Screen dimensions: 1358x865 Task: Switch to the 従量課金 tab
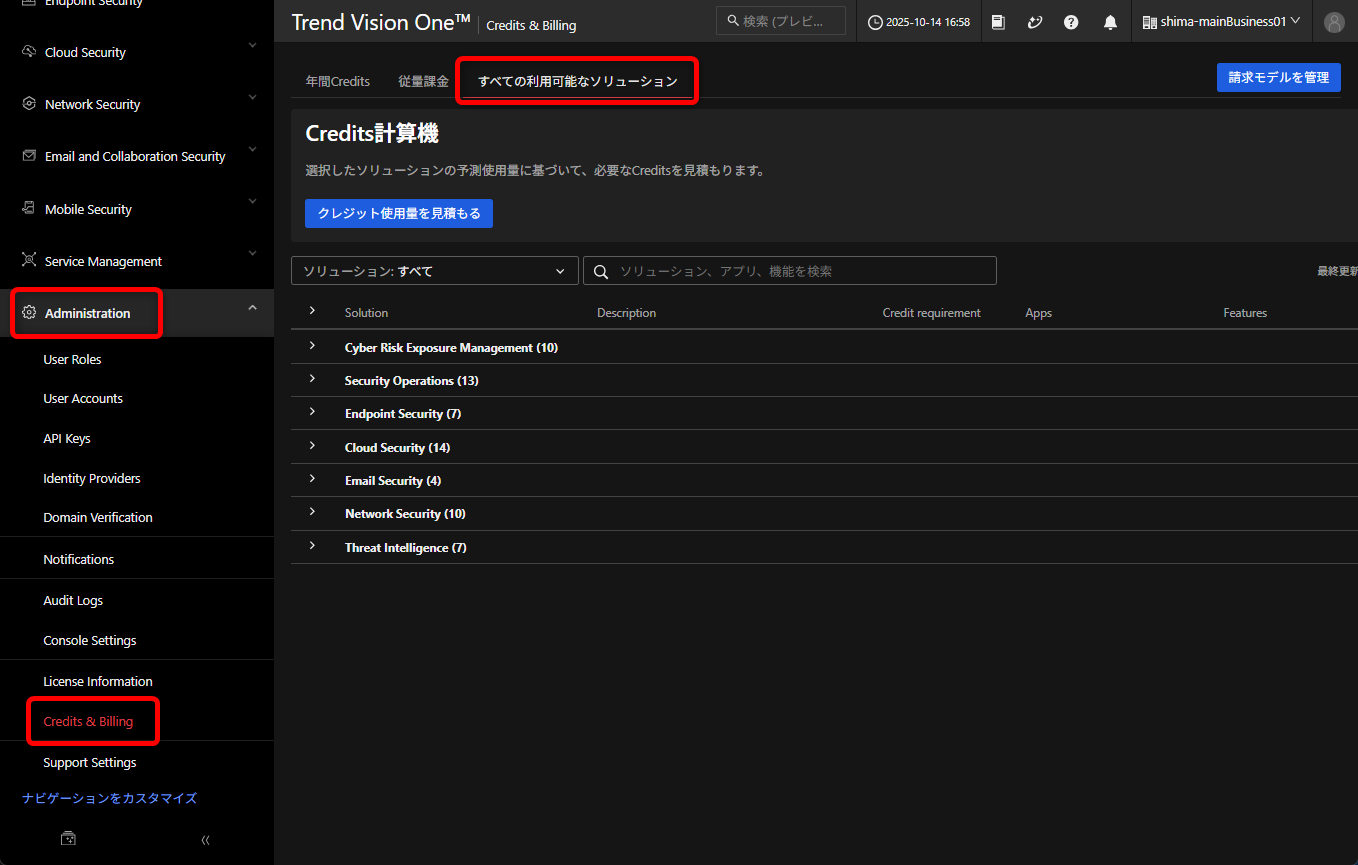click(x=424, y=81)
